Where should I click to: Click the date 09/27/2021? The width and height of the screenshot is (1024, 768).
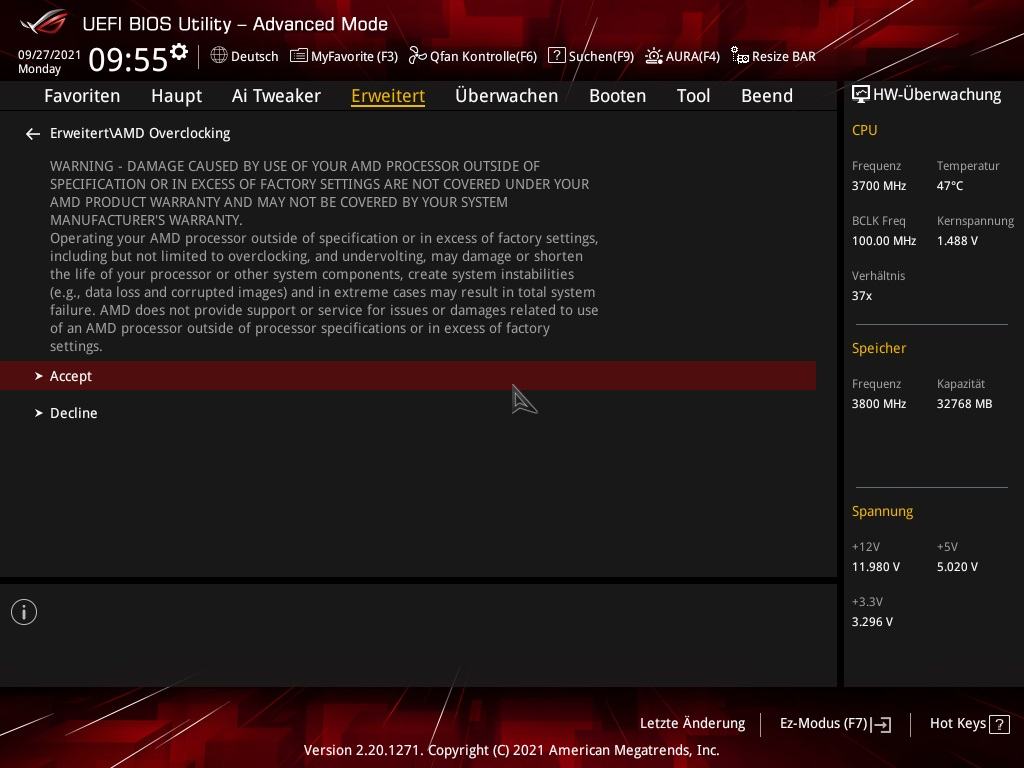49,55
